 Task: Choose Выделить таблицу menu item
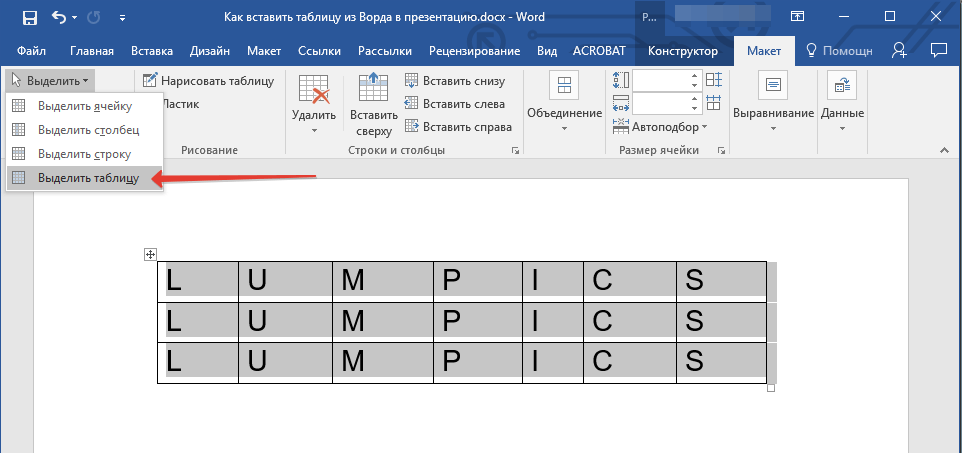pyautogui.click(x=86, y=178)
